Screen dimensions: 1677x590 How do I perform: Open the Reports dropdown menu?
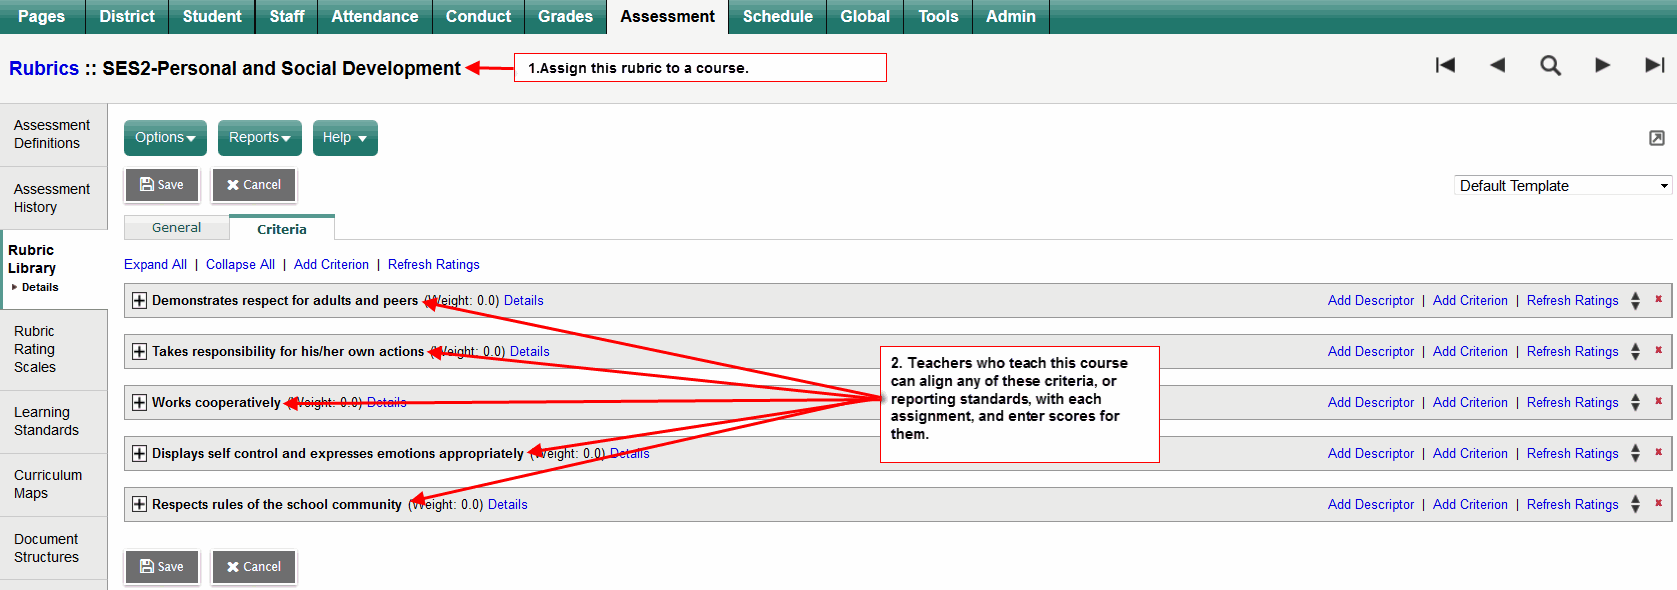[x=259, y=138]
